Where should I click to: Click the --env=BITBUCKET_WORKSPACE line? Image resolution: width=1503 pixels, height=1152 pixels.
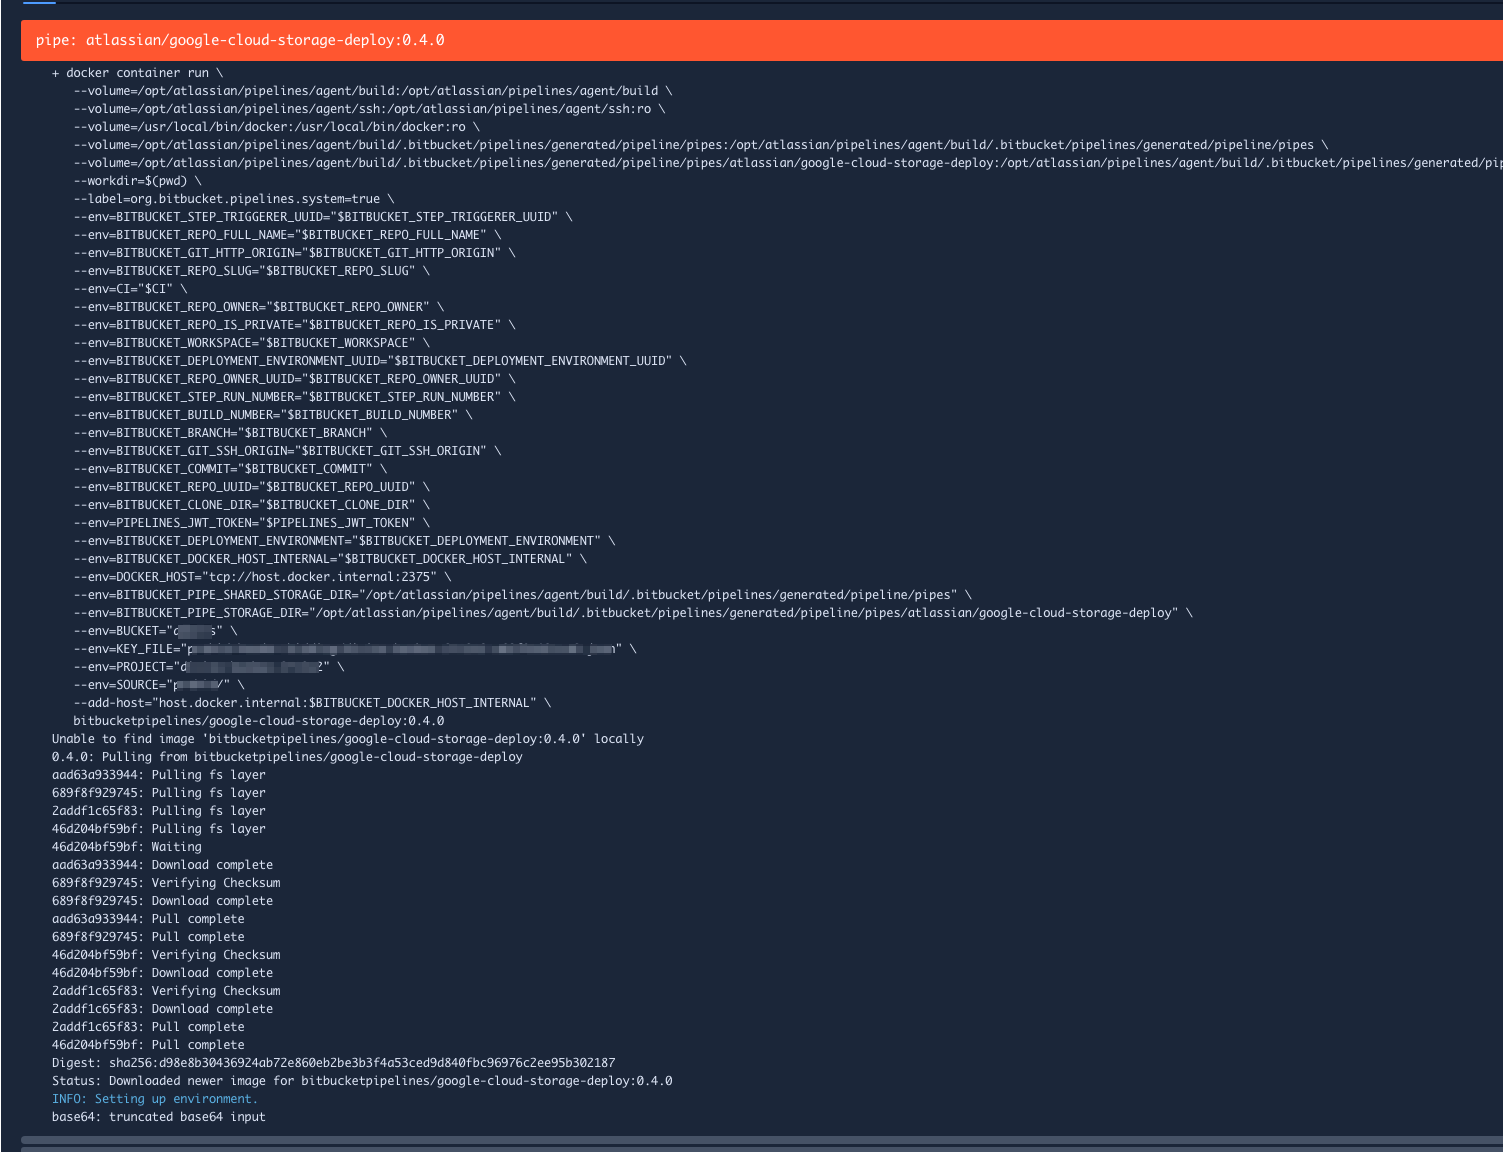252,343
